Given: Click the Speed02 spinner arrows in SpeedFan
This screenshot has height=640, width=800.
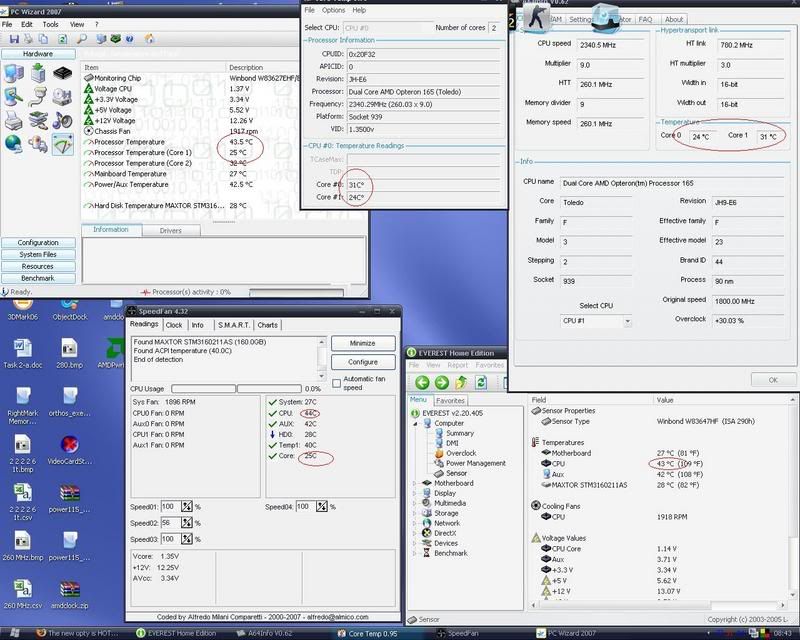Looking at the screenshot, I should (187, 523).
